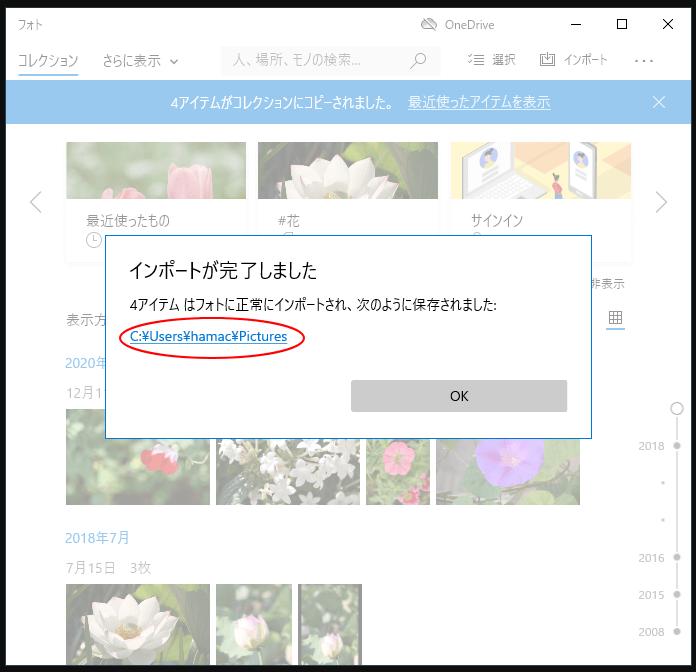Click the OneDrive cloud icon
This screenshot has height=672, width=696.
tap(429, 25)
